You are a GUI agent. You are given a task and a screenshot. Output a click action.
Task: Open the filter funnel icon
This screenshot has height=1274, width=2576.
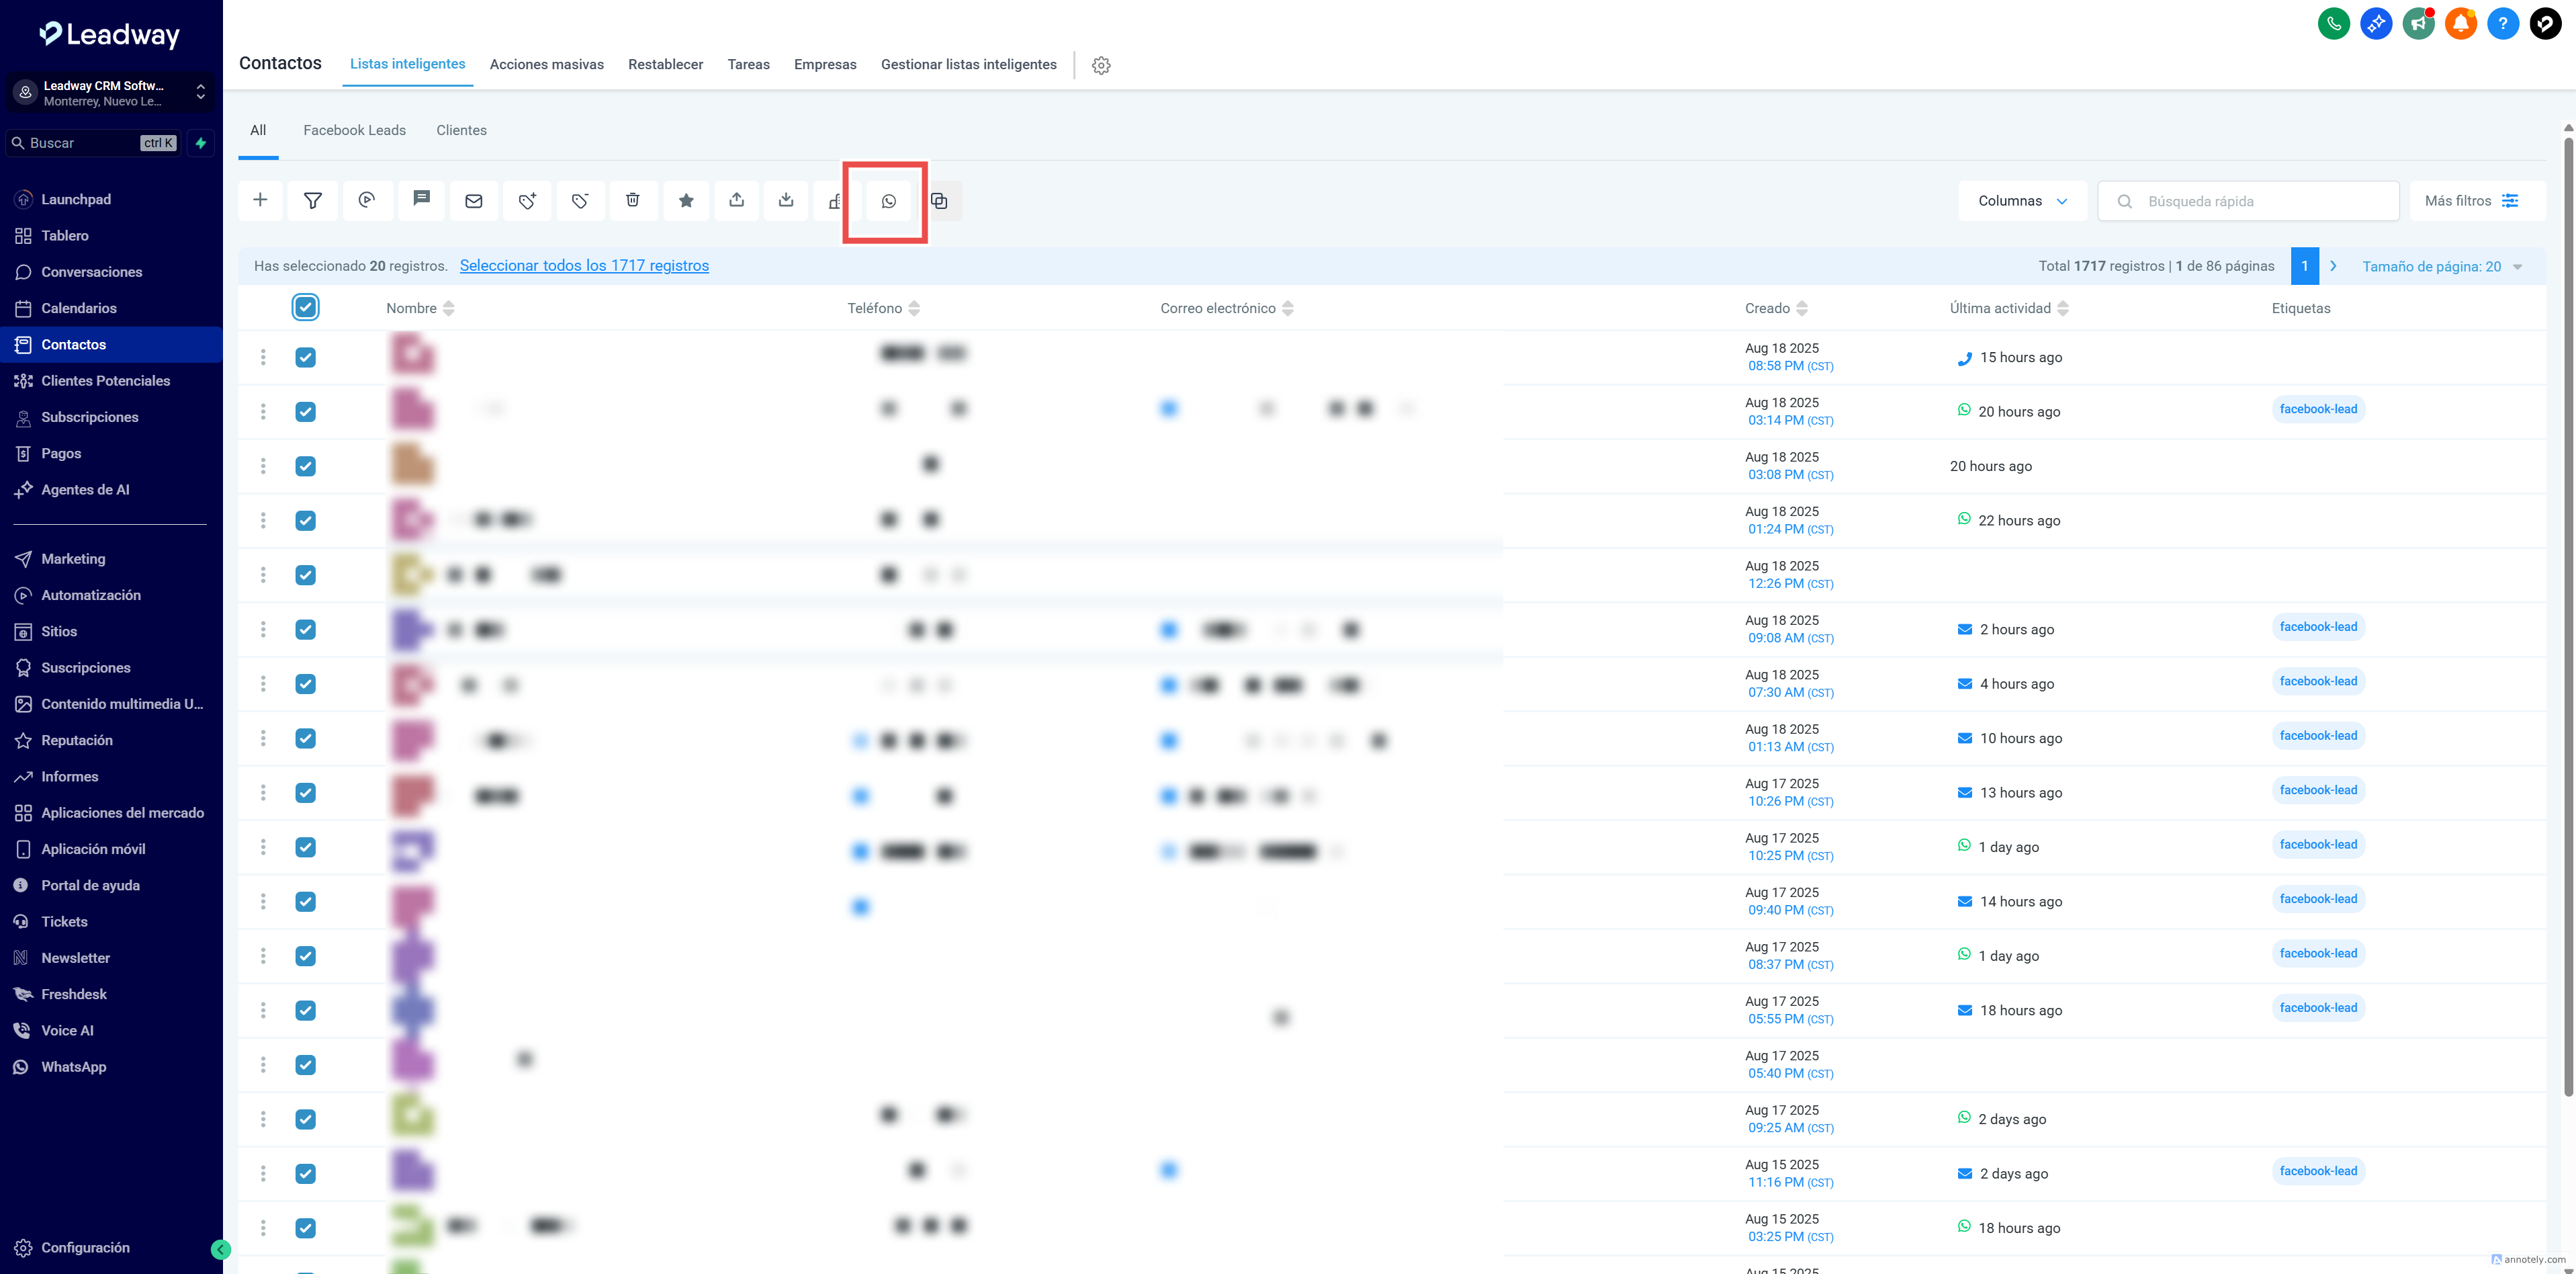coord(313,201)
